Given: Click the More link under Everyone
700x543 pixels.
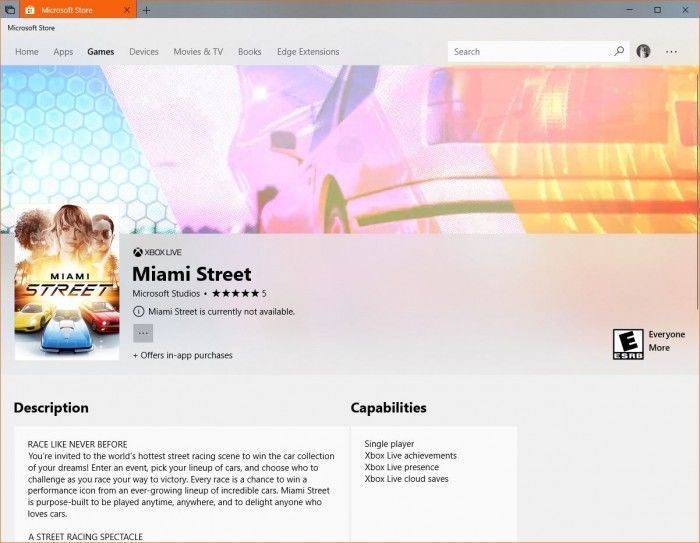Looking at the screenshot, I should (659, 348).
